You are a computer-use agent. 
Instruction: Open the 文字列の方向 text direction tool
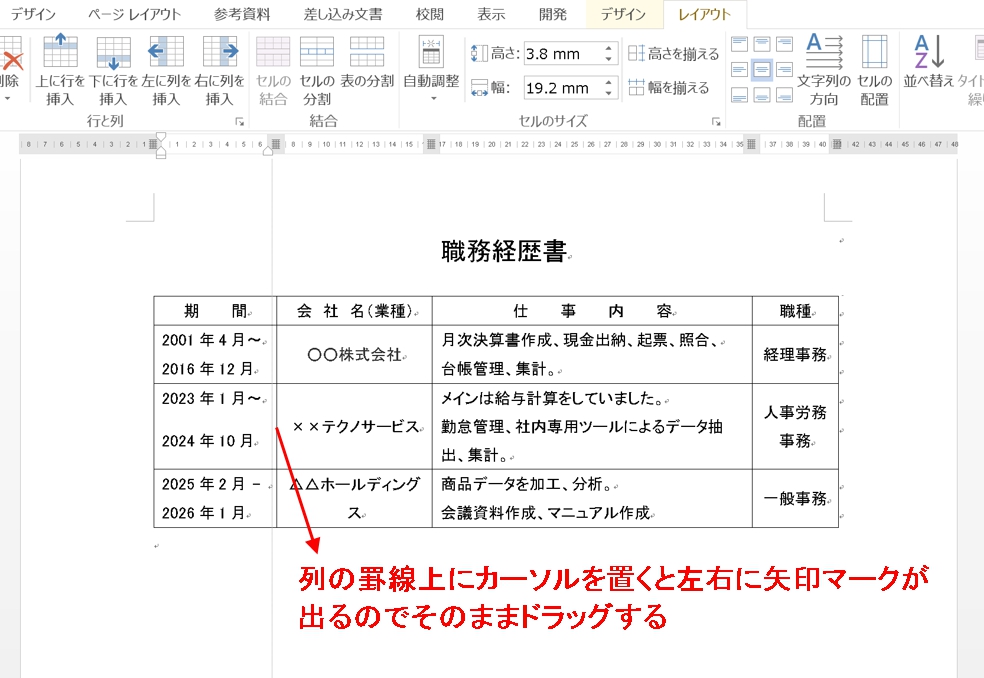(x=824, y=70)
